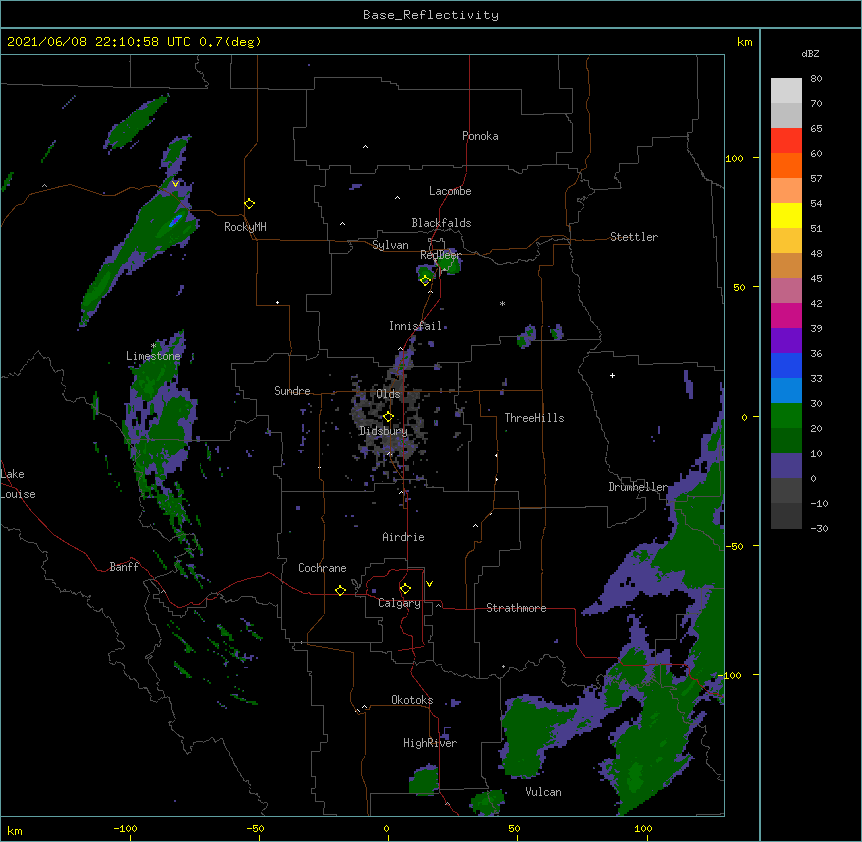The image size is (862, 842).
Task: Click the white caret marker southwest of Ponoka
Action: [x=366, y=147]
